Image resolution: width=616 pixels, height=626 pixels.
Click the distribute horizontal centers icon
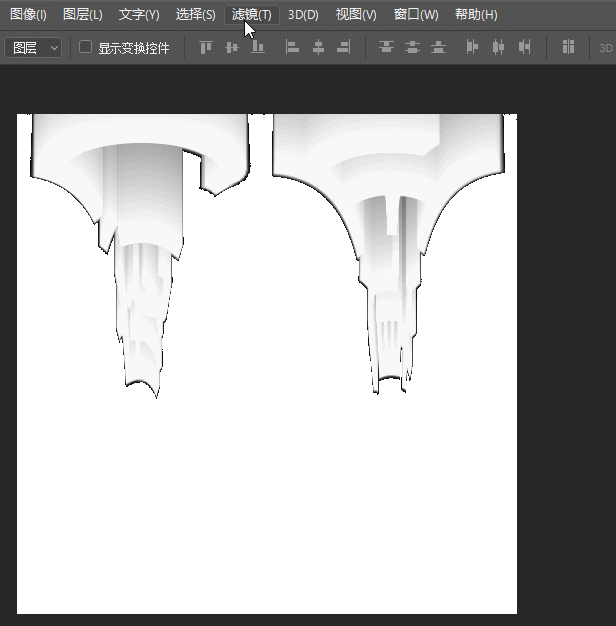click(498, 47)
